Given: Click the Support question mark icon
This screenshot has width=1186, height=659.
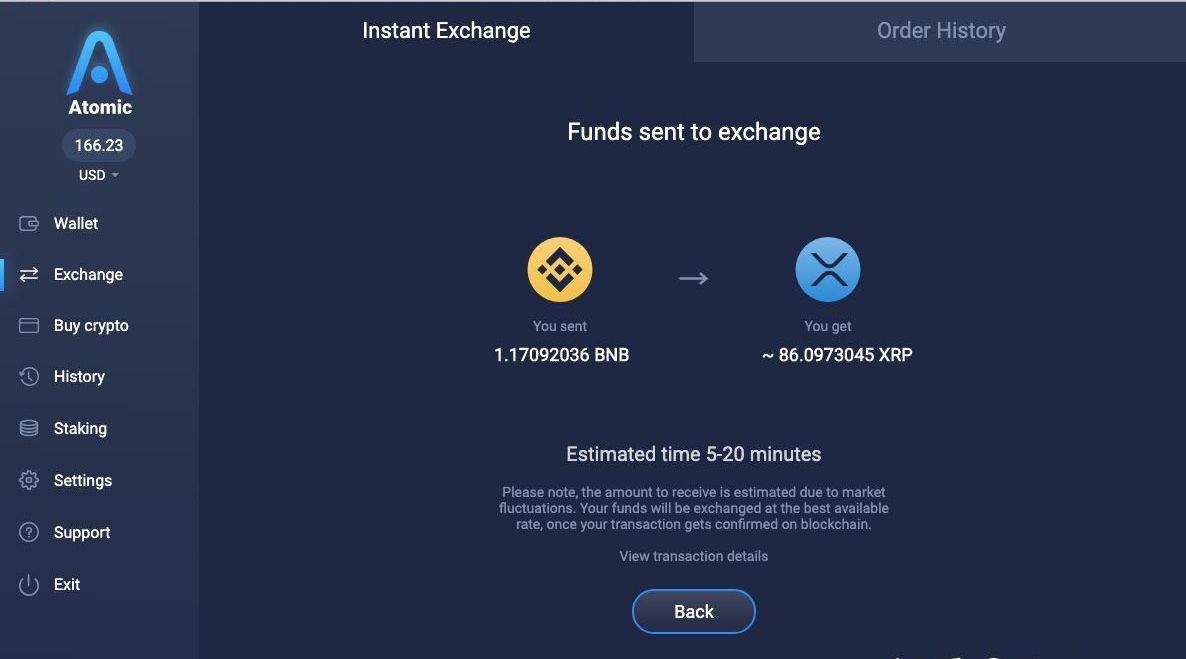Looking at the screenshot, I should [29, 533].
